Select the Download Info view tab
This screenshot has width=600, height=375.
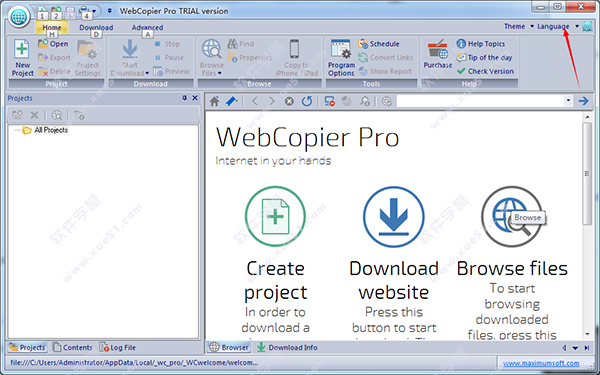pyautogui.click(x=287, y=347)
